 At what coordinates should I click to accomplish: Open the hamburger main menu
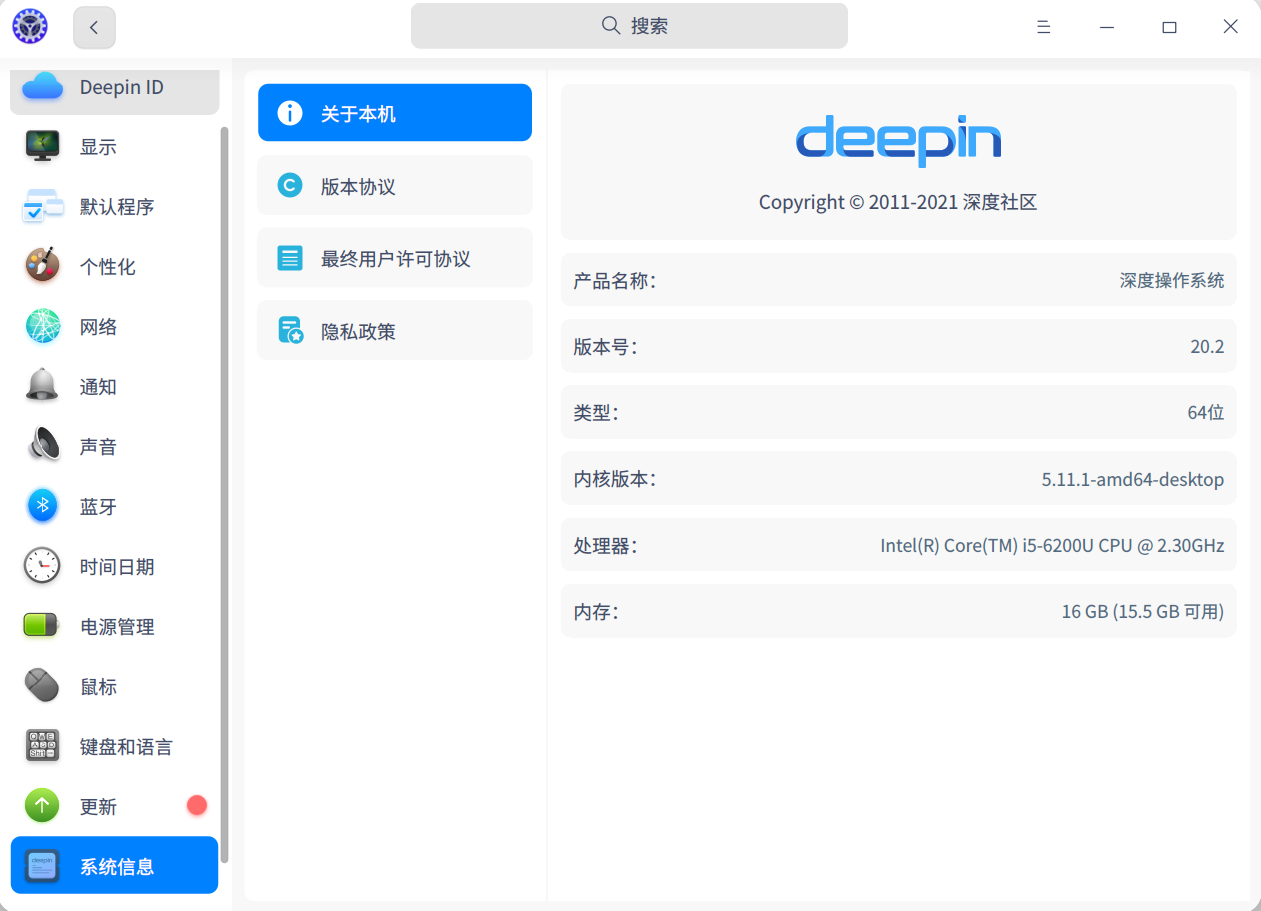click(x=1043, y=27)
